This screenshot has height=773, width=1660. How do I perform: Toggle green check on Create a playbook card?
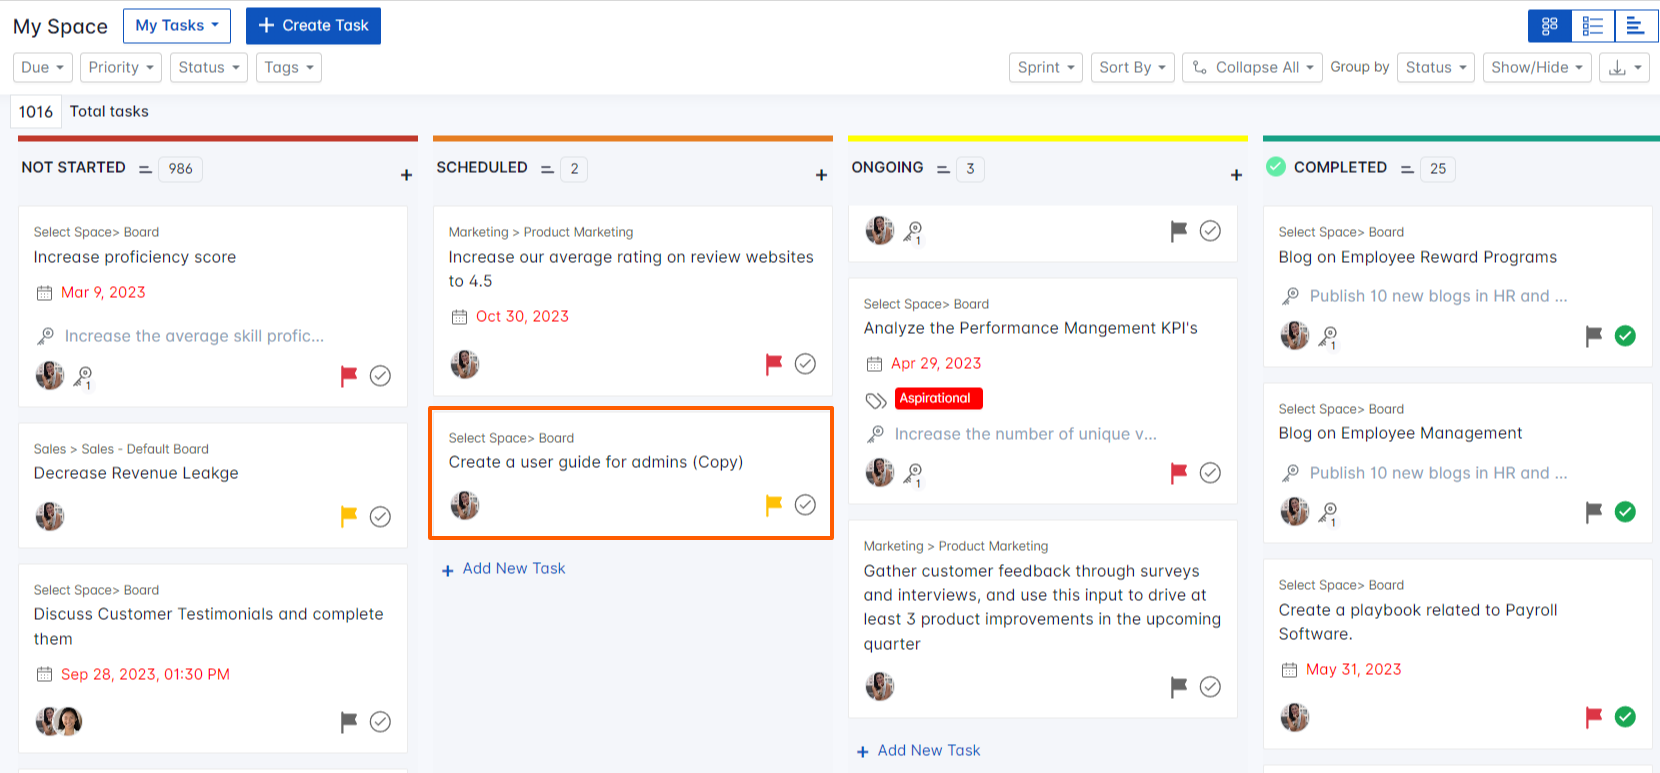tap(1625, 717)
